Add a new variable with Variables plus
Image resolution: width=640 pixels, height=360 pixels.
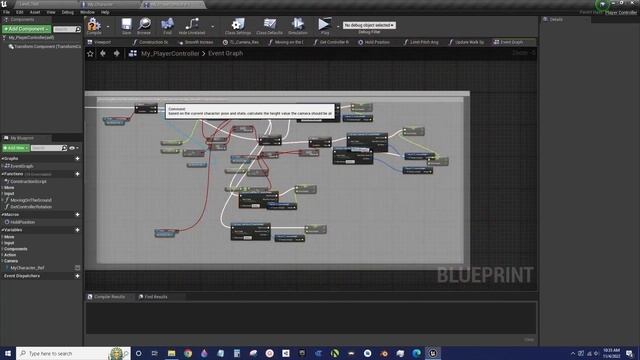(x=77, y=230)
